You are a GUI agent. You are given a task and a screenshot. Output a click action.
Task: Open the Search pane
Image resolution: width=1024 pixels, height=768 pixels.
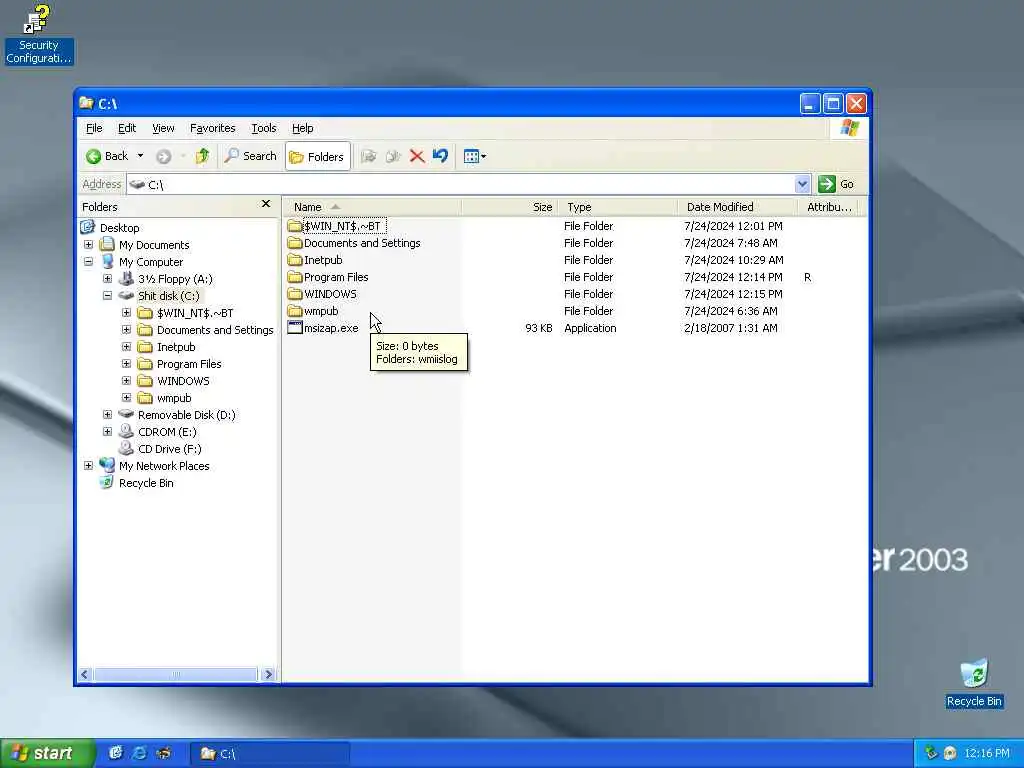[251, 156]
